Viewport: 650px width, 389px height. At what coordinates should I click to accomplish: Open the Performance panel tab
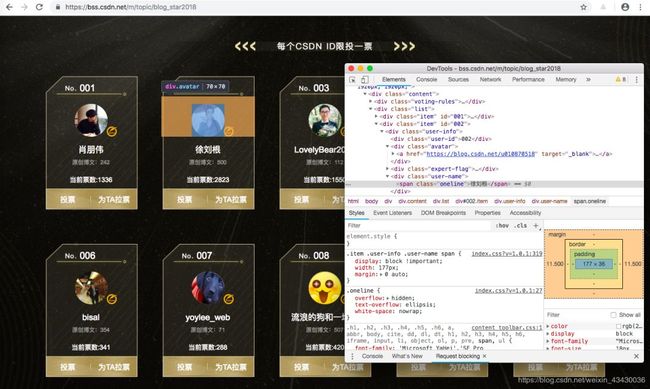tap(528, 79)
